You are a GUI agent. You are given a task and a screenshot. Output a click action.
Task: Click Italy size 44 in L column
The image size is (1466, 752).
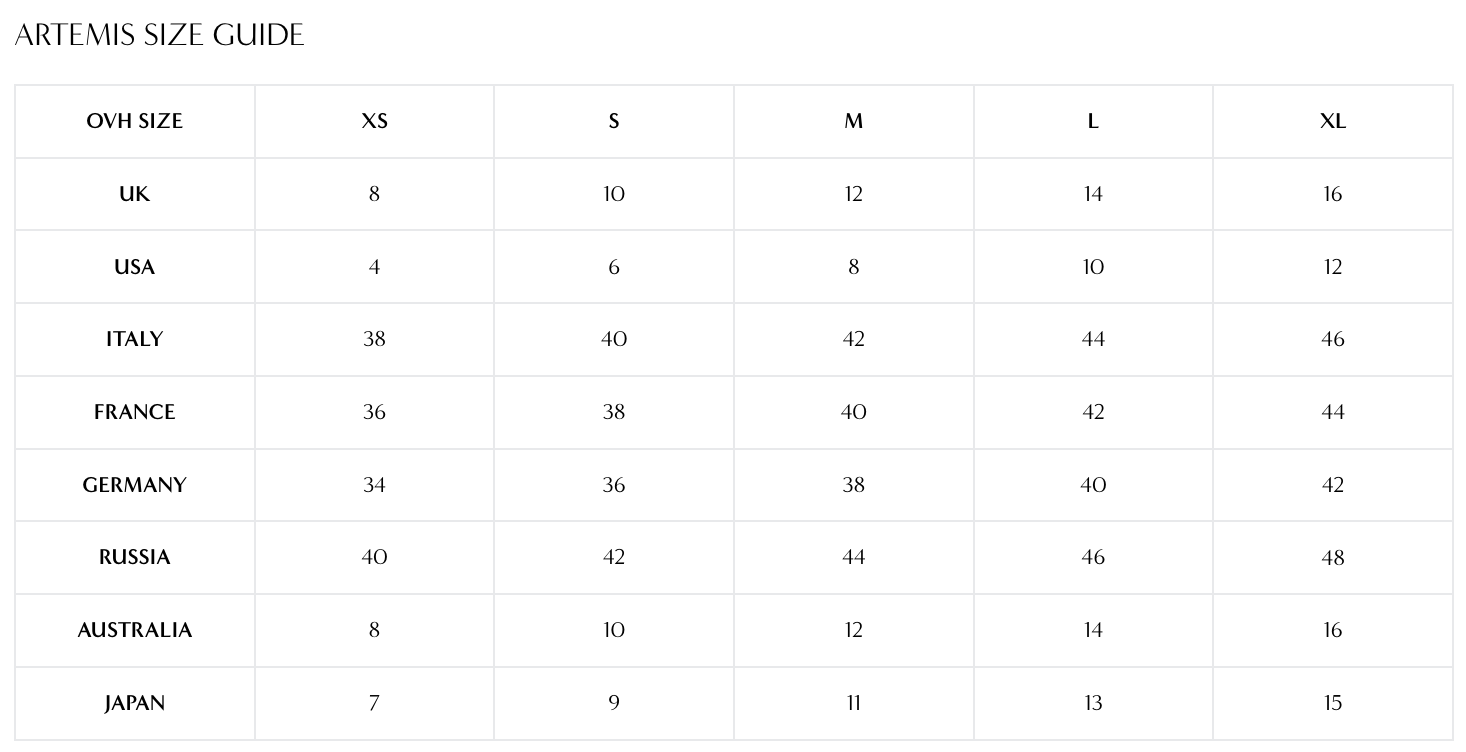pos(1093,339)
